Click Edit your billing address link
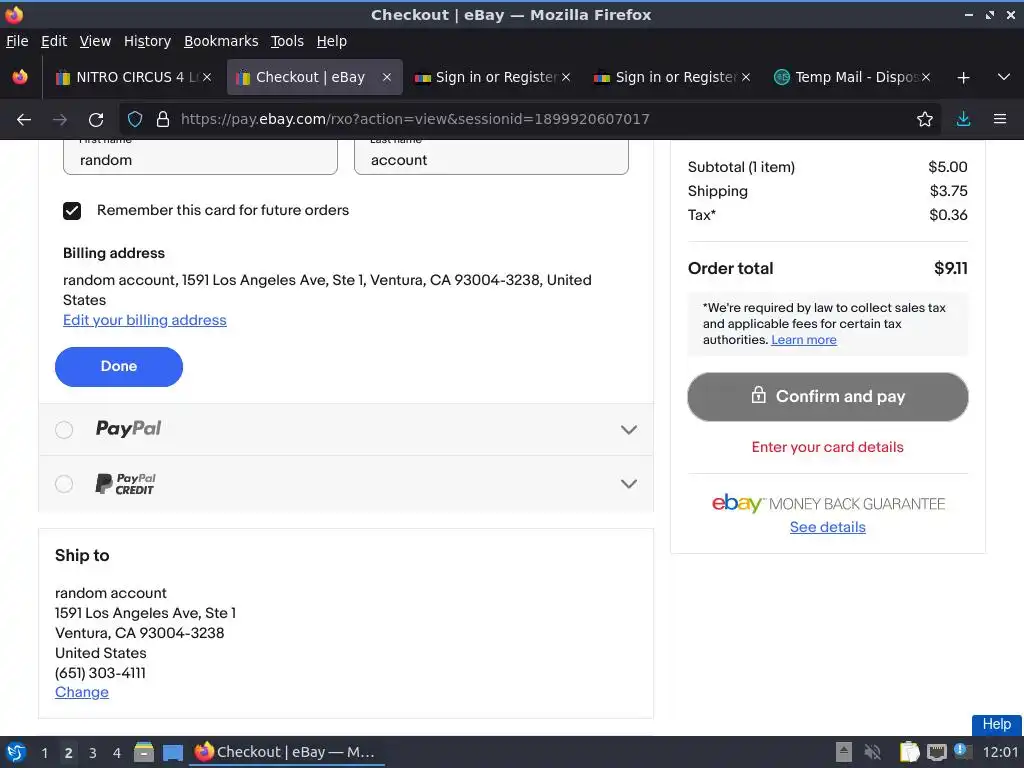The image size is (1024, 768). click(144, 320)
